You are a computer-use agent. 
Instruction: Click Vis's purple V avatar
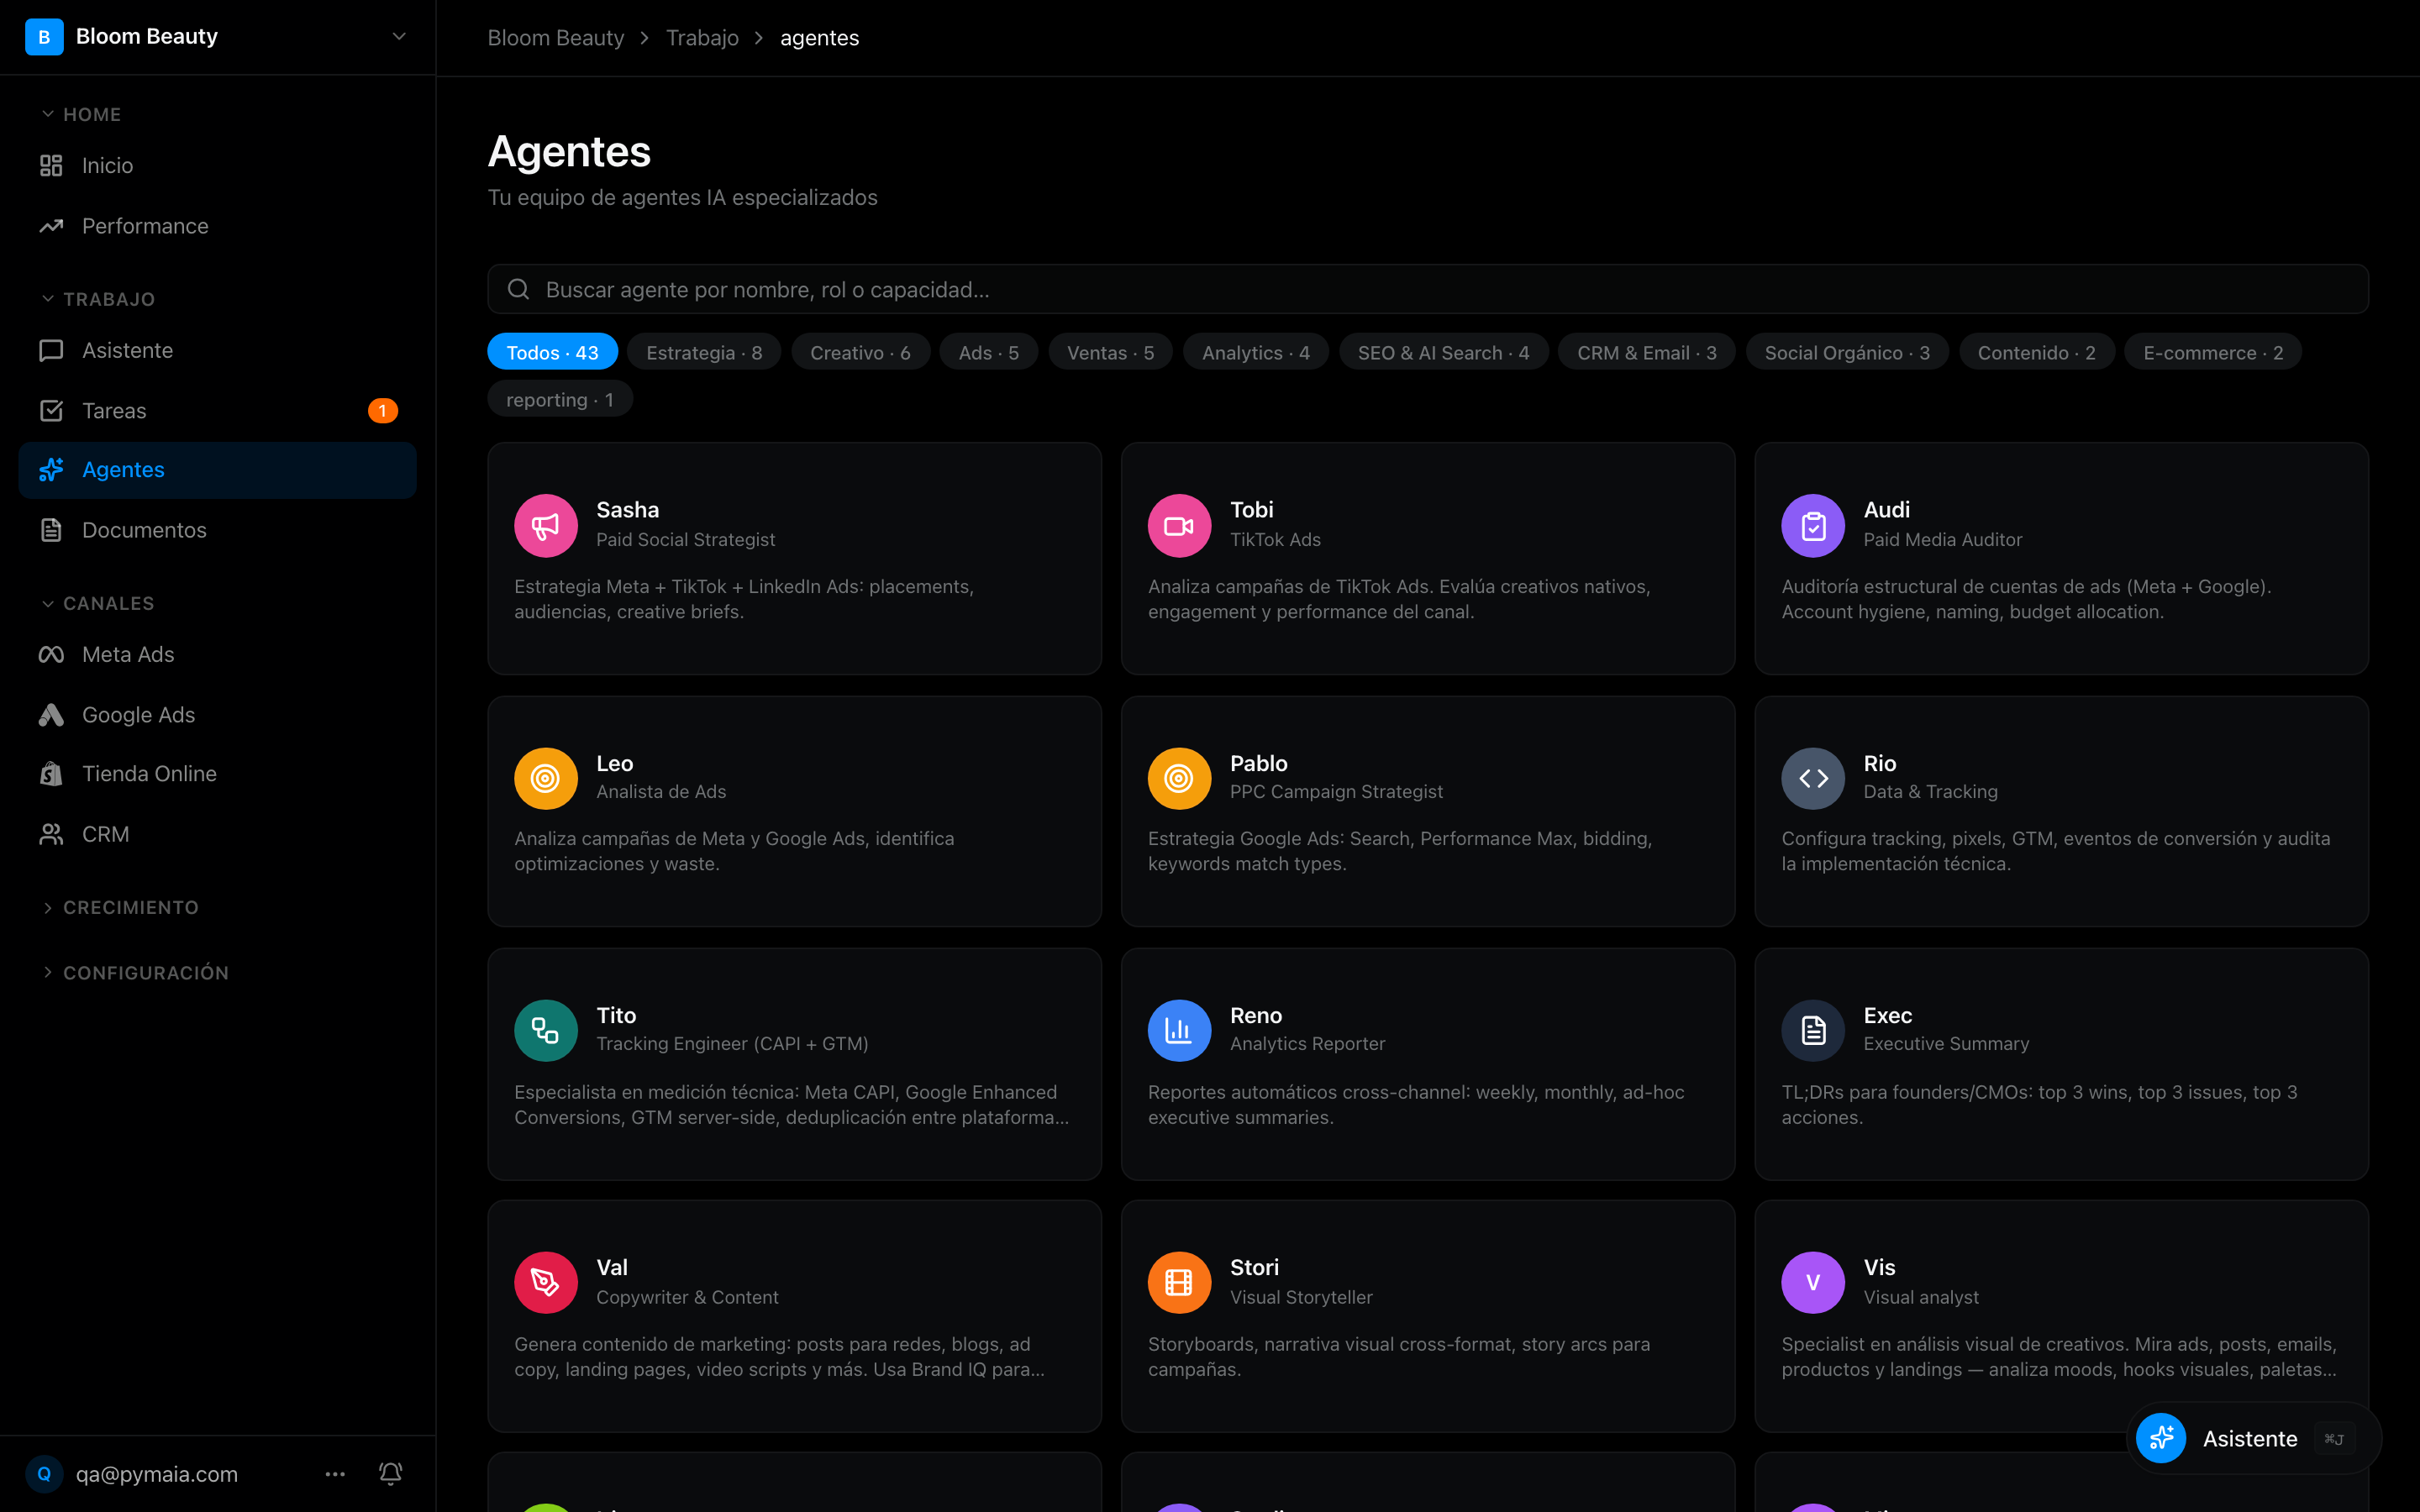click(x=1813, y=1282)
